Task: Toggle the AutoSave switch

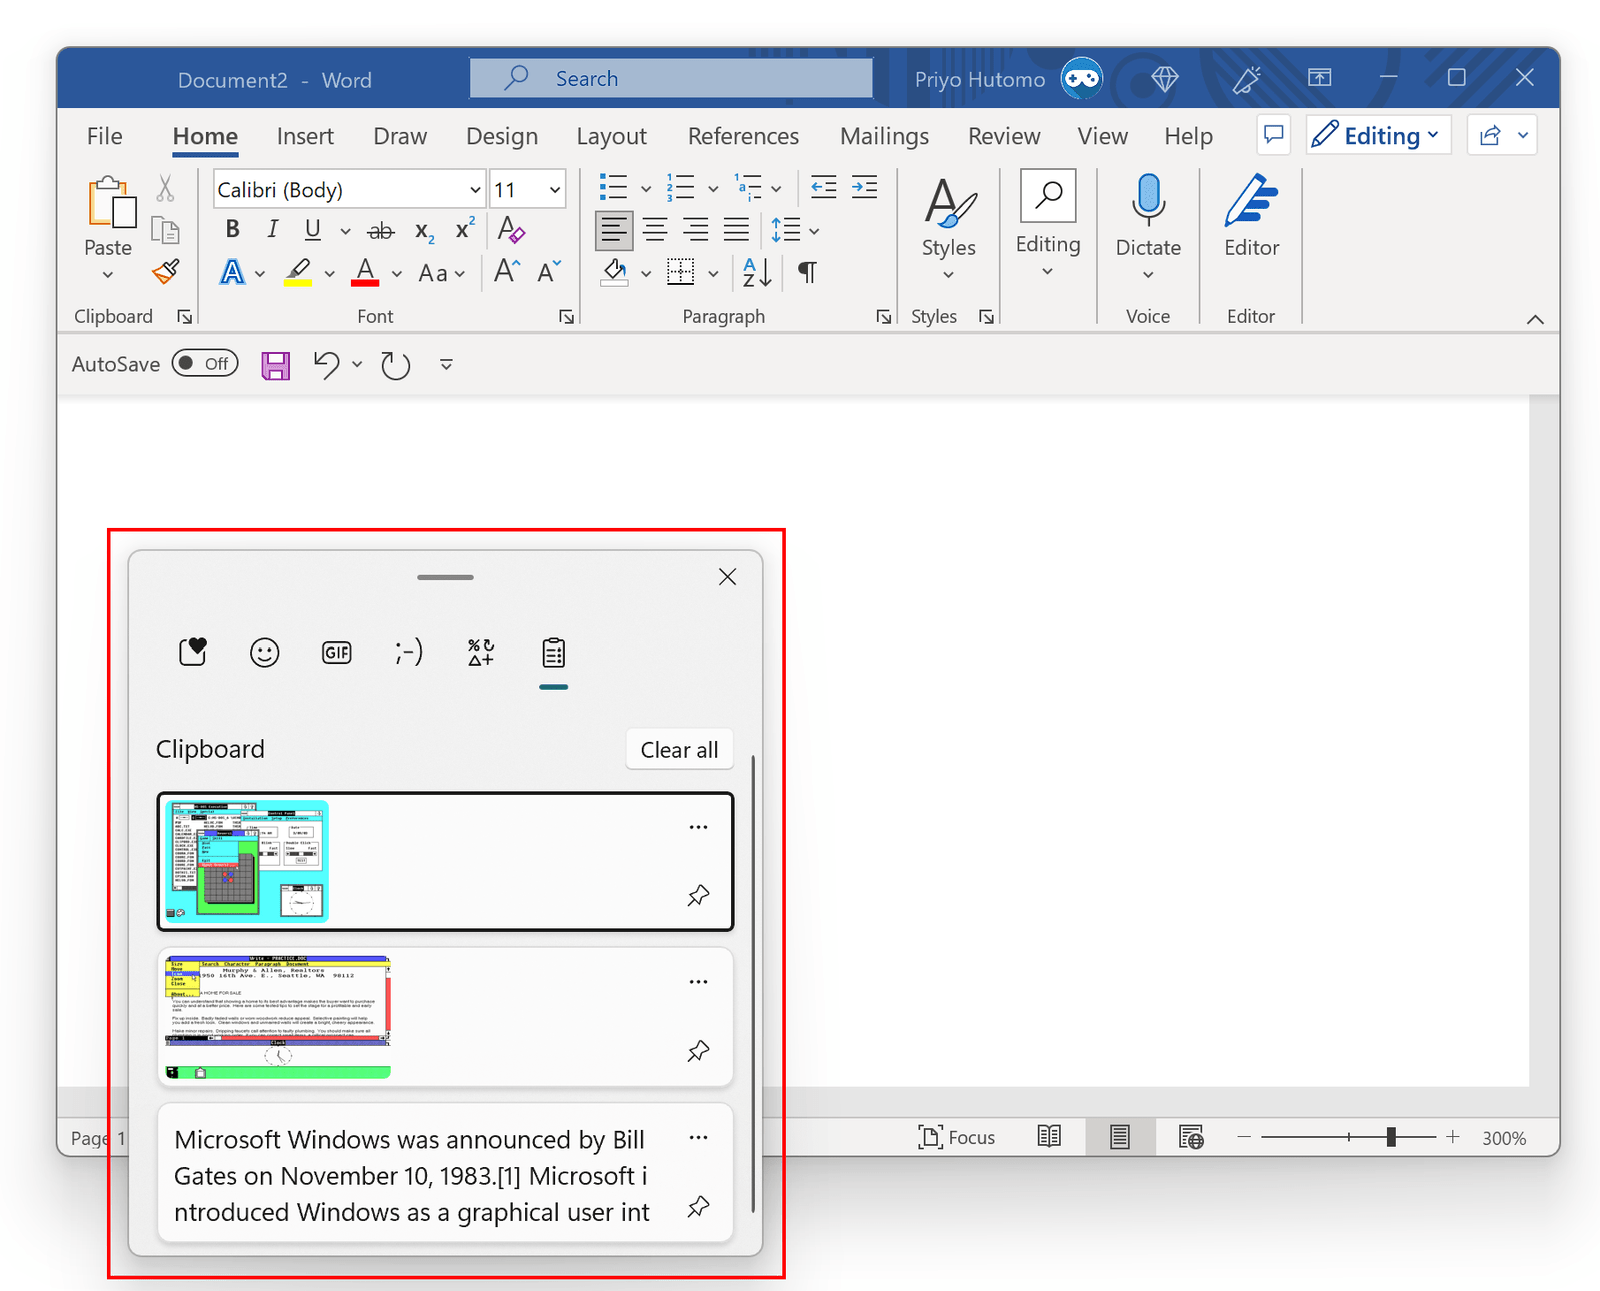Action: [205, 363]
